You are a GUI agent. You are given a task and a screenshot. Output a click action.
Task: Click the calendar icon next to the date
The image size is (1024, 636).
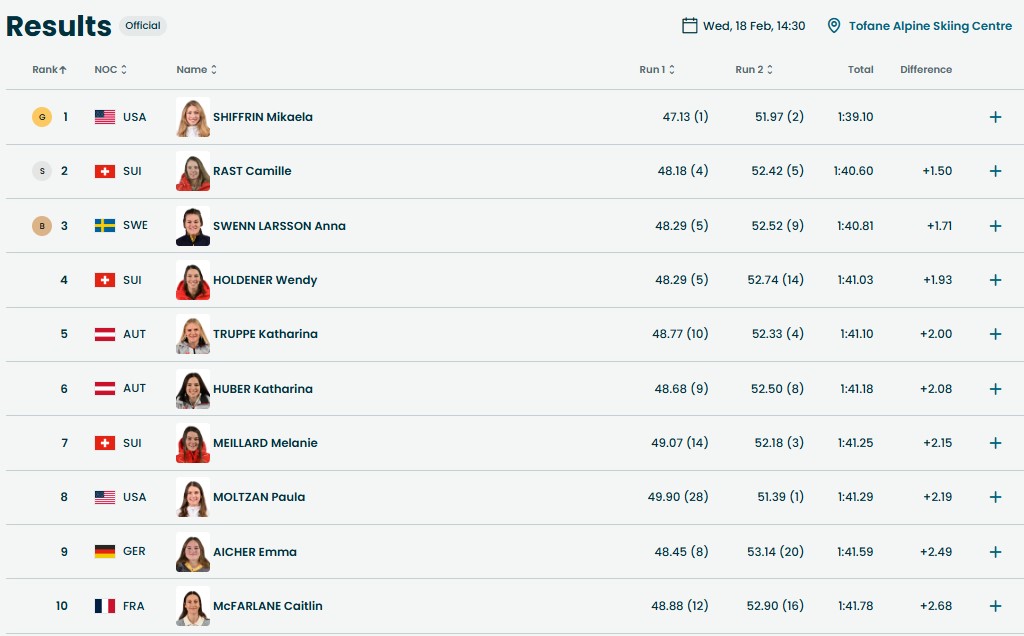pyautogui.click(x=690, y=26)
